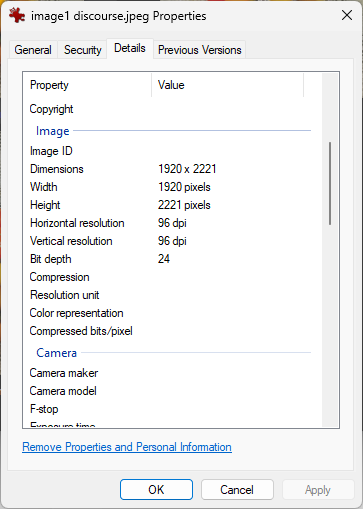Screen dimensions: 363x509
Task: Select the Color representation property row
Action: click(x=167, y=313)
